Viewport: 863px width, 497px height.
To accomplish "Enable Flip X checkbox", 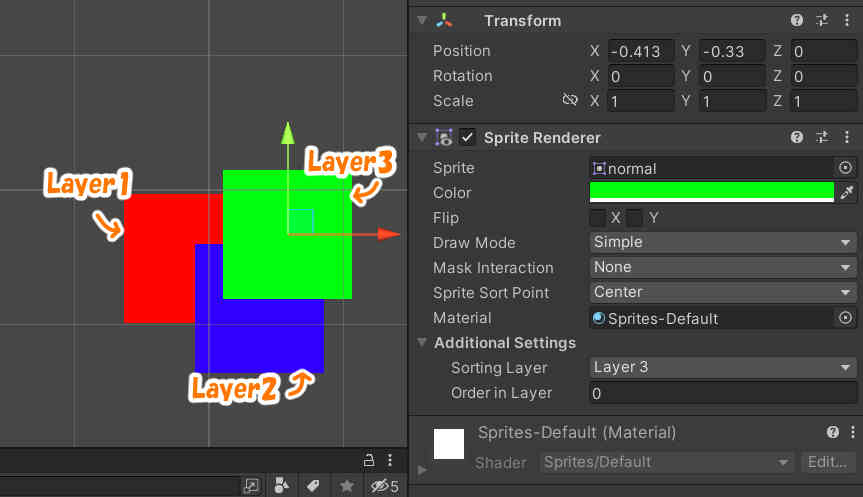I will (x=597, y=218).
